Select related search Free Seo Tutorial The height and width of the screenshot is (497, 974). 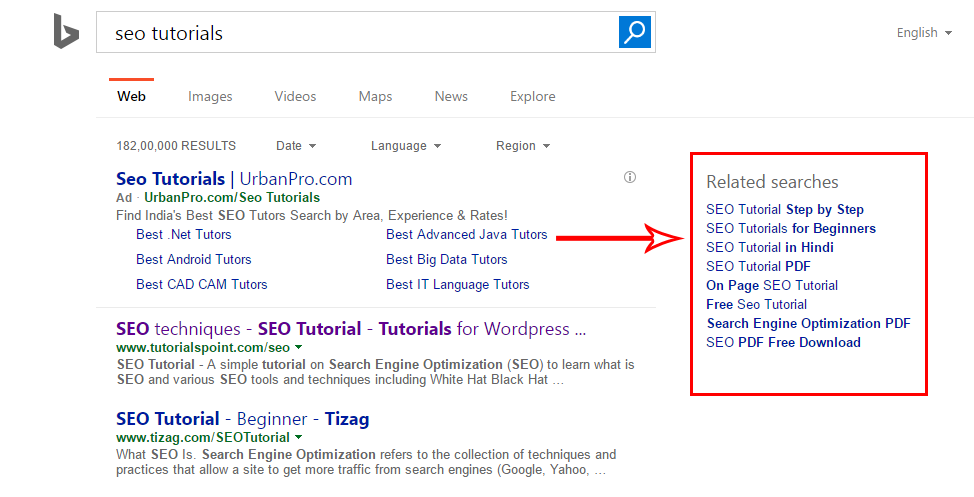(x=757, y=304)
